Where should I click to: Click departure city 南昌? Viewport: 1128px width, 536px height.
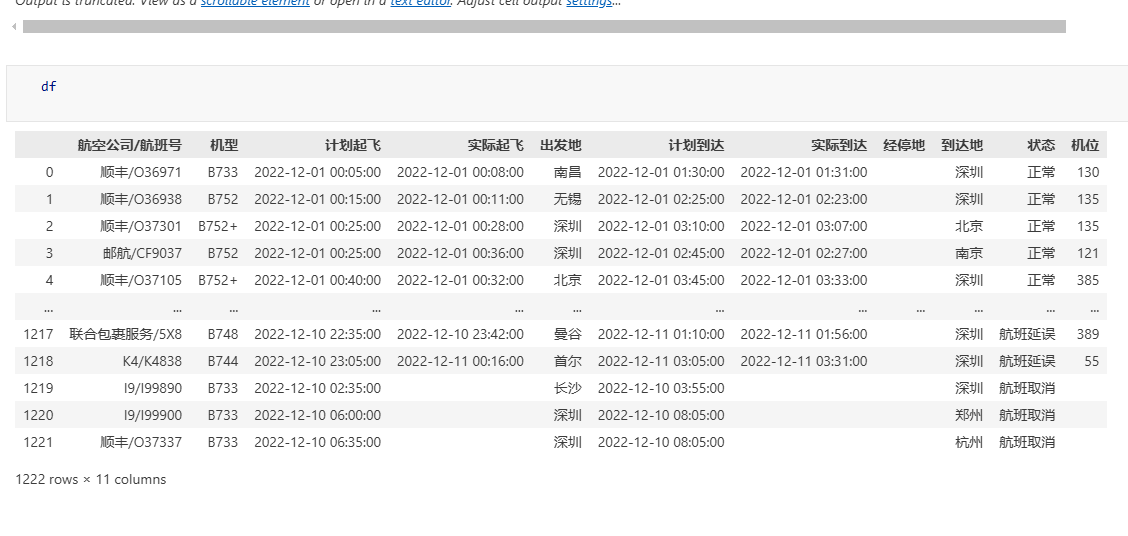pos(568,172)
